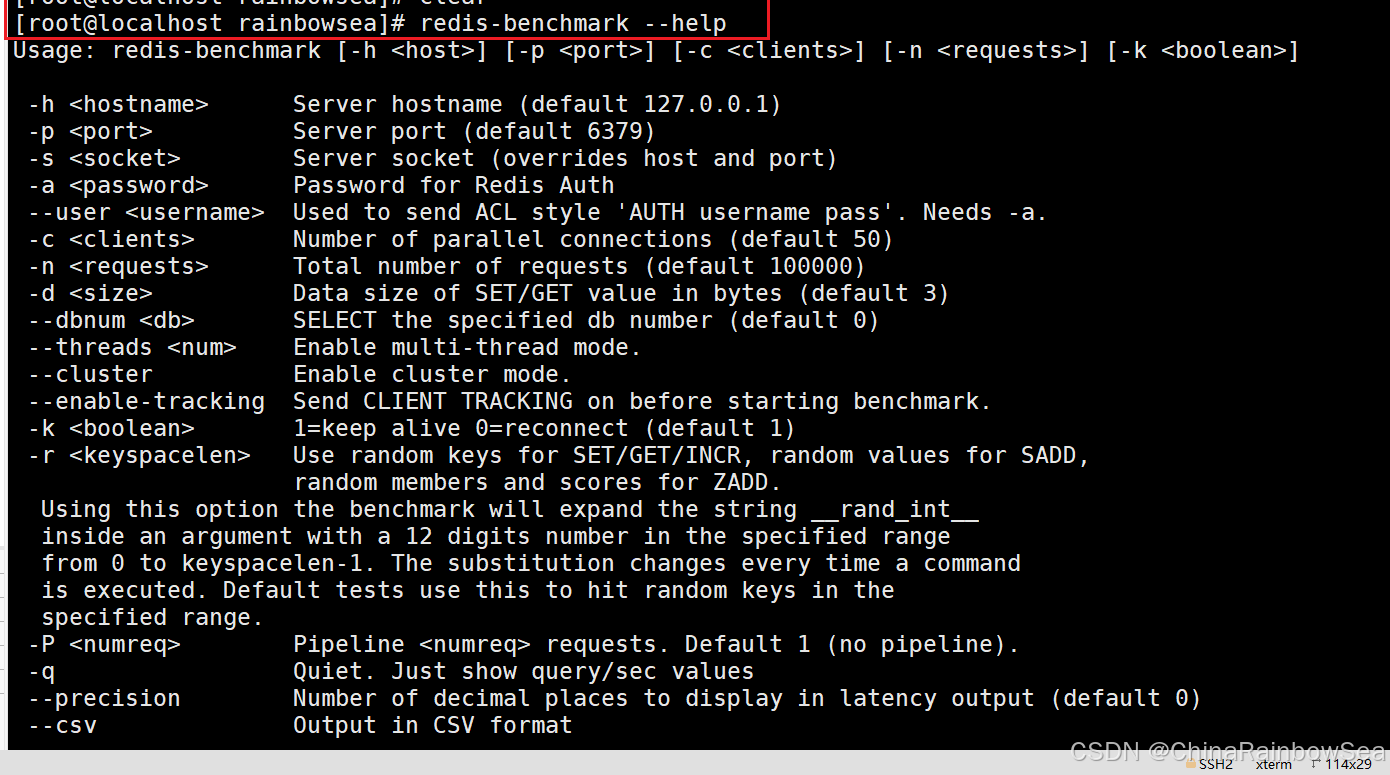The image size is (1390, 775).
Task: Click the SSH2 protocol label
Action: coord(1216,765)
